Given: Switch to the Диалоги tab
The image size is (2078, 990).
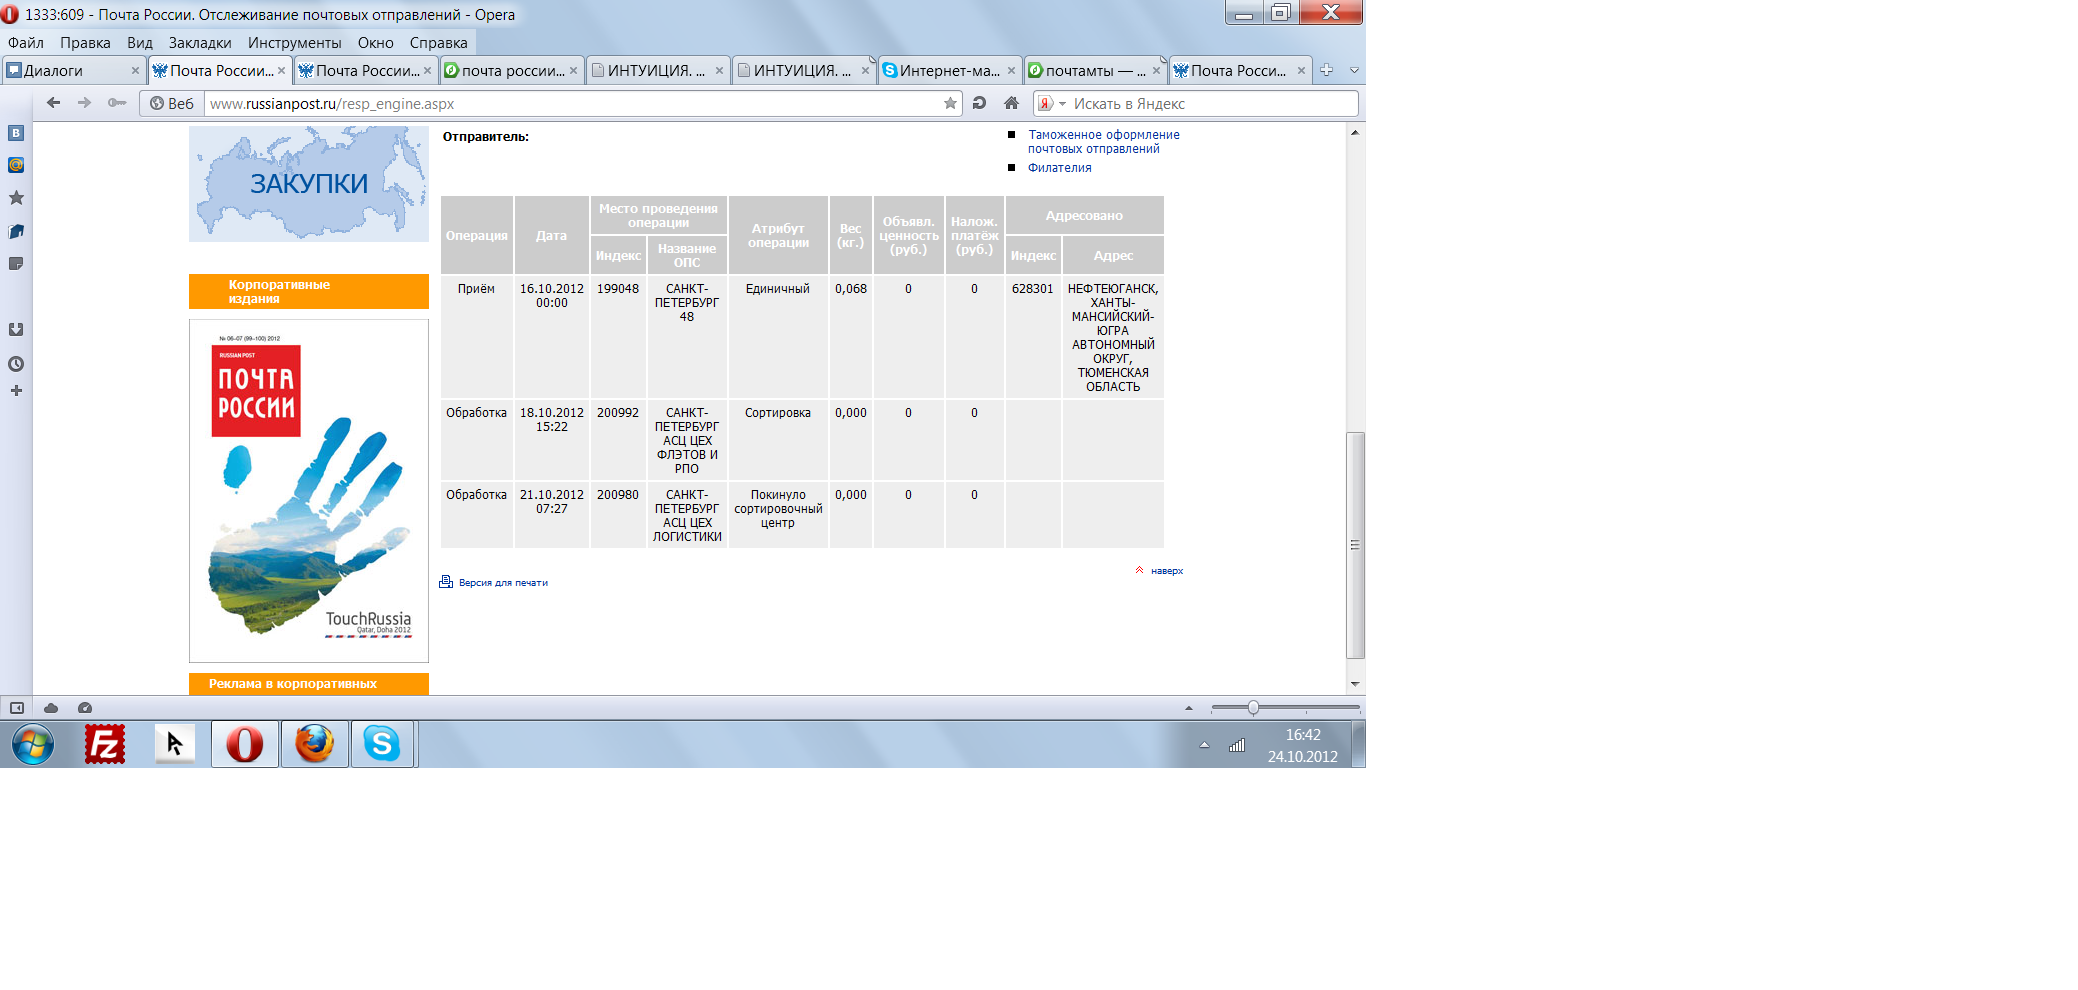Looking at the screenshot, I should coord(73,70).
